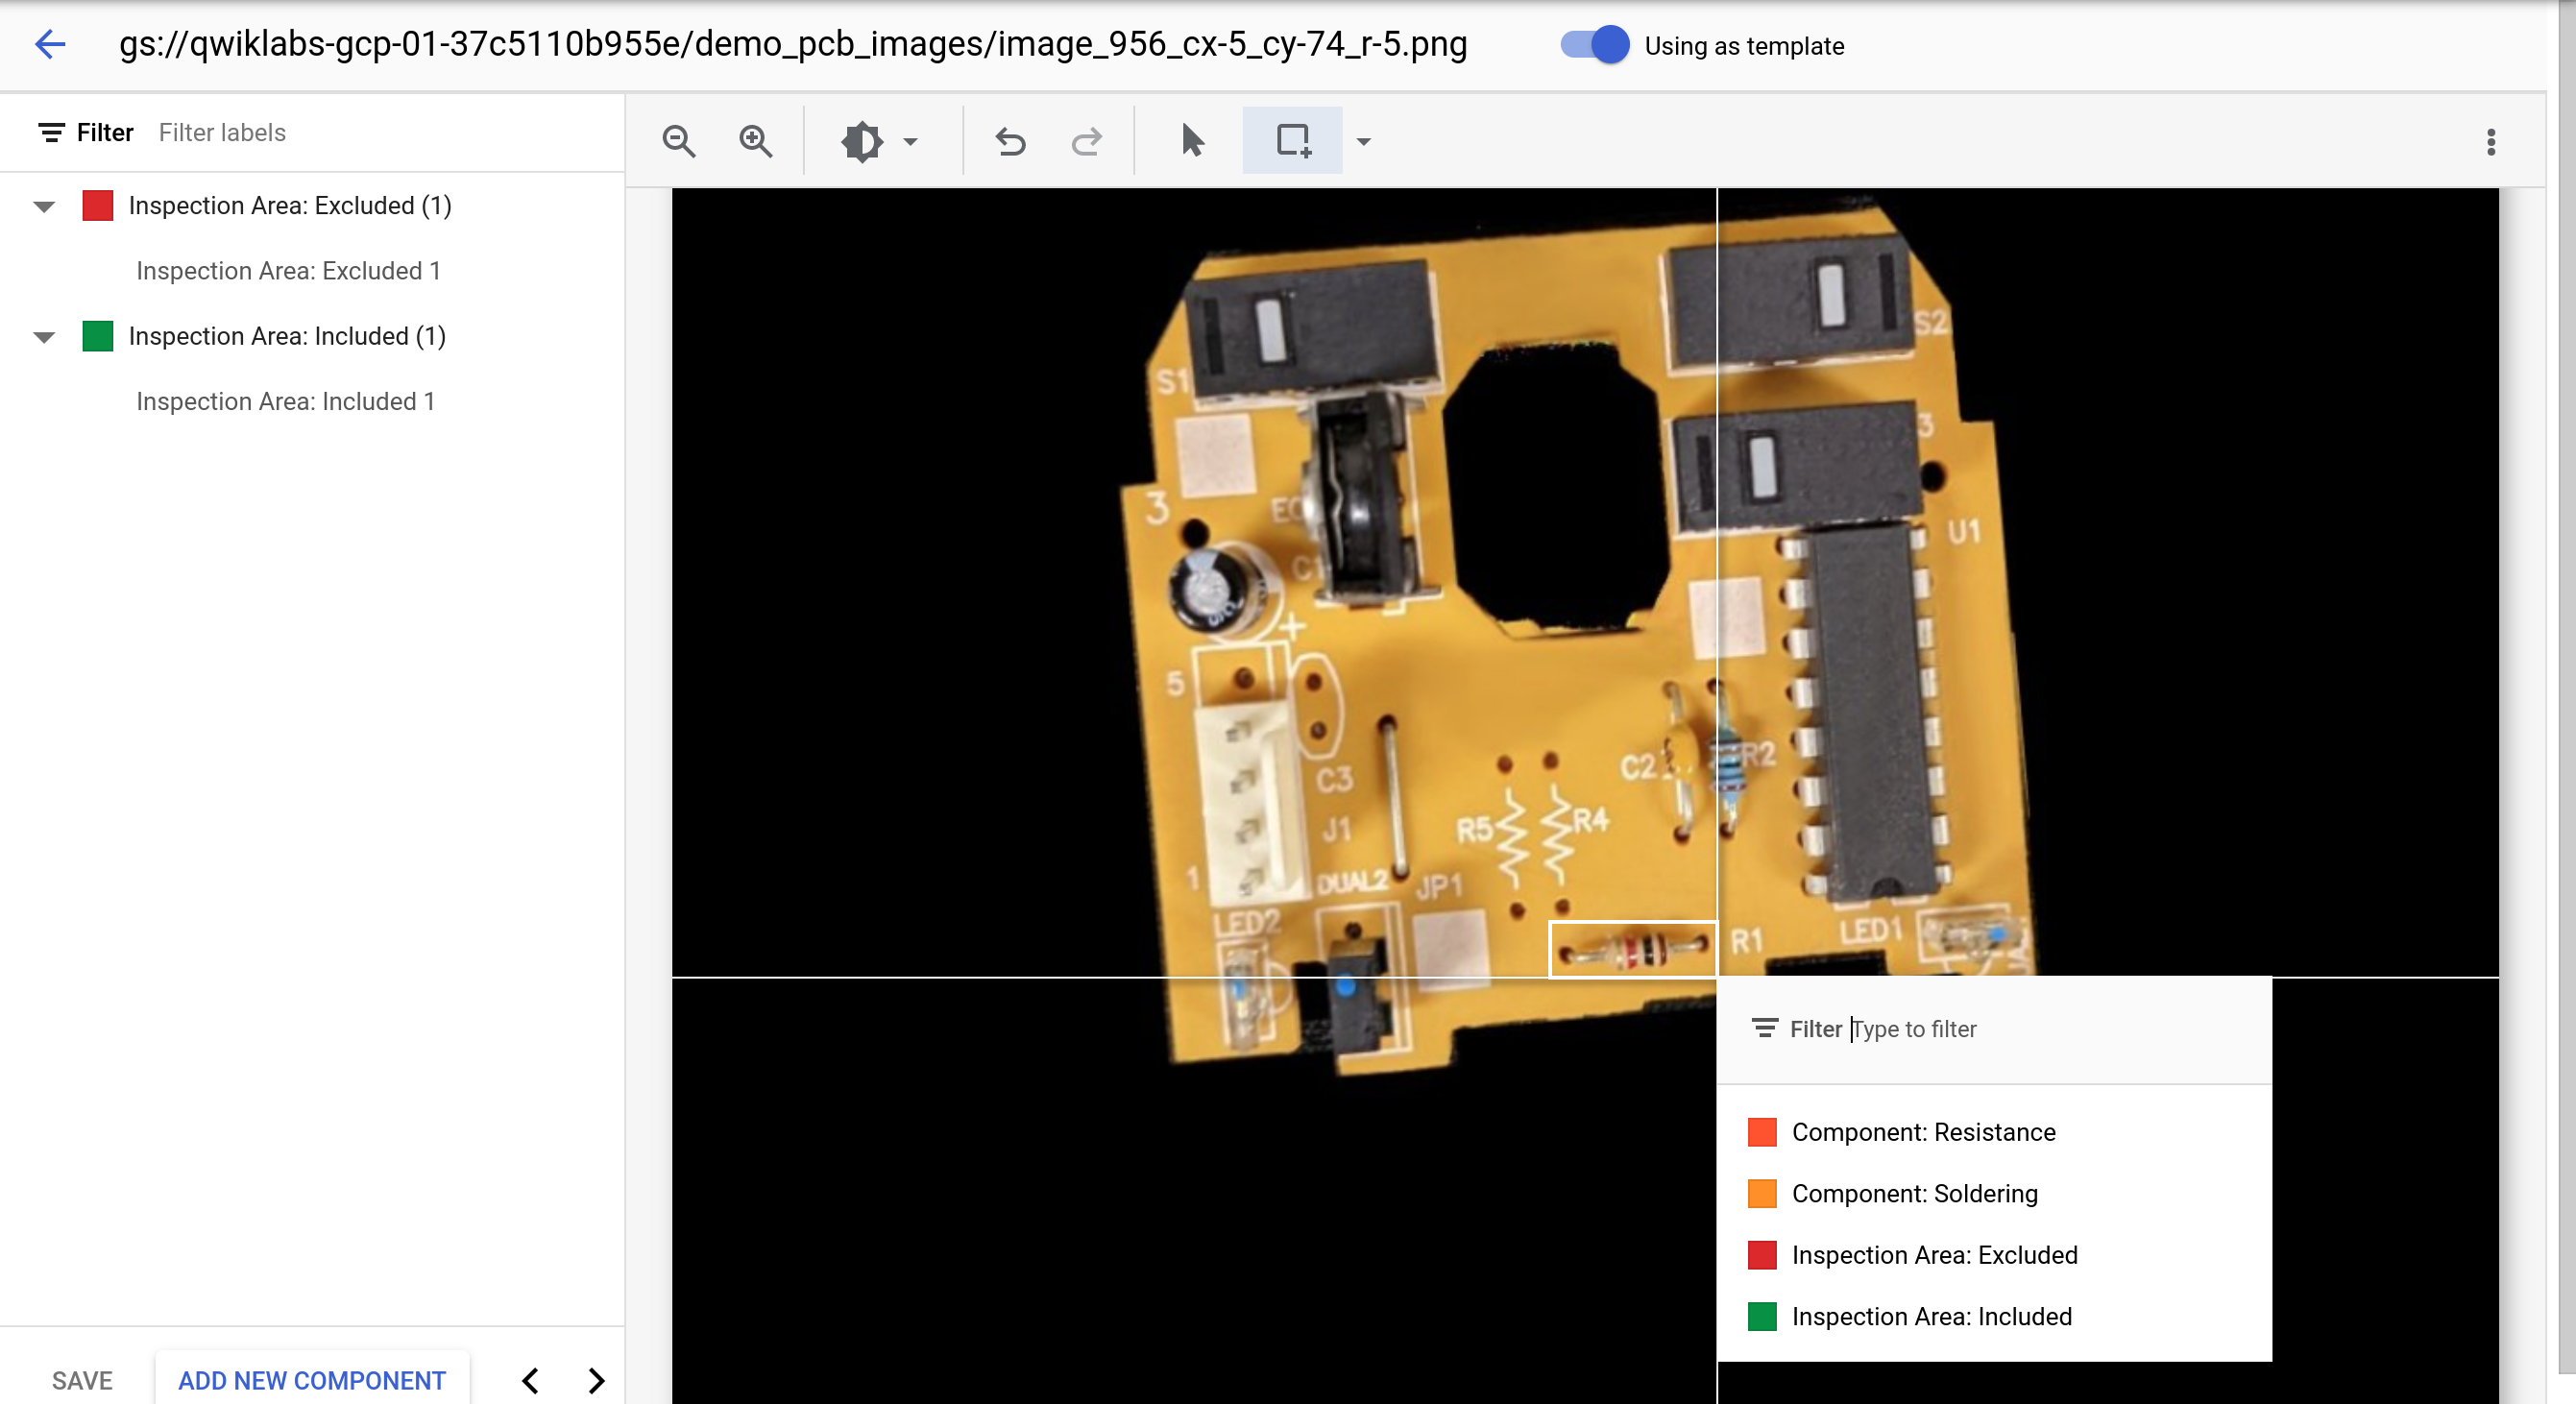Toggle the 'Using as template' switch

[x=1591, y=47]
